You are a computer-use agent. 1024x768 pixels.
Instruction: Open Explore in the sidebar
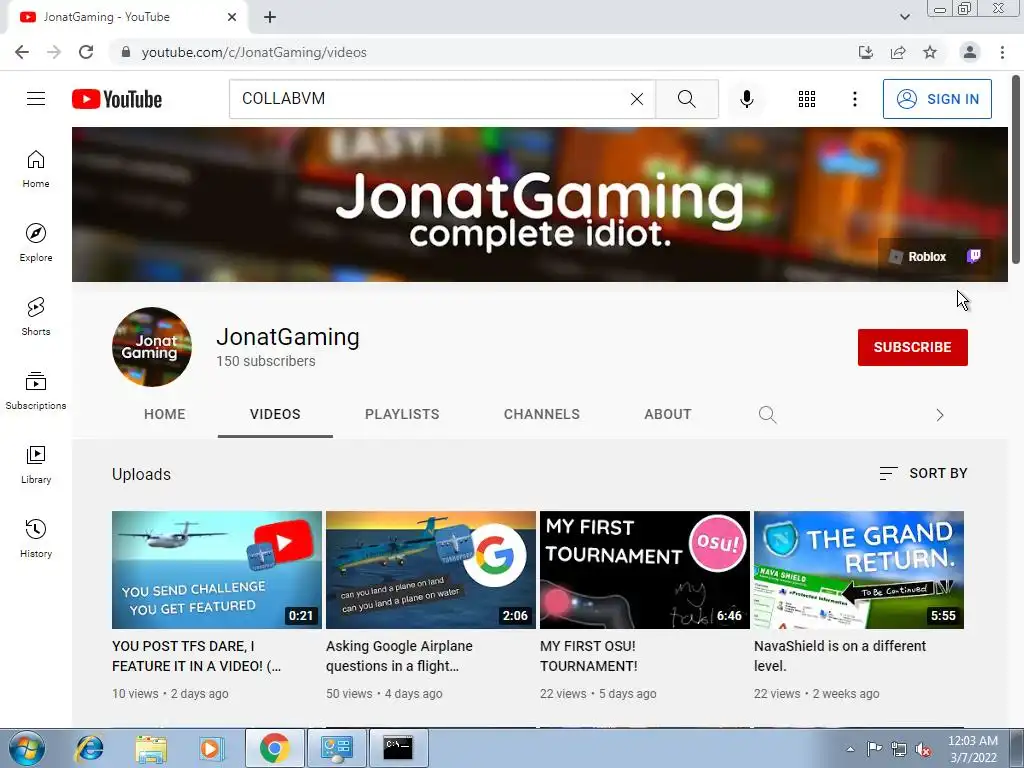point(36,242)
